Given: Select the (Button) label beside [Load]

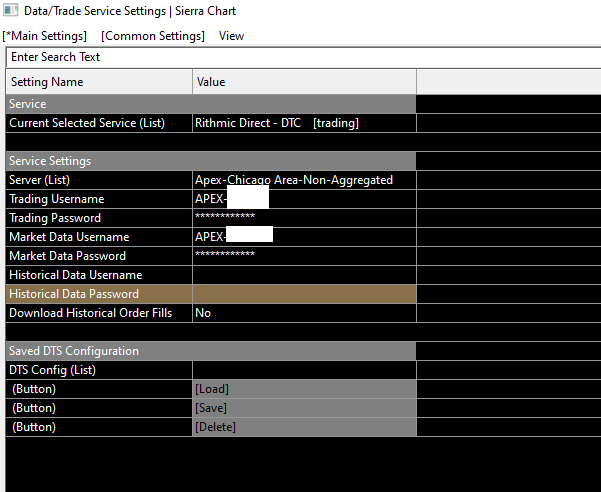Looking at the screenshot, I should point(34,389).
